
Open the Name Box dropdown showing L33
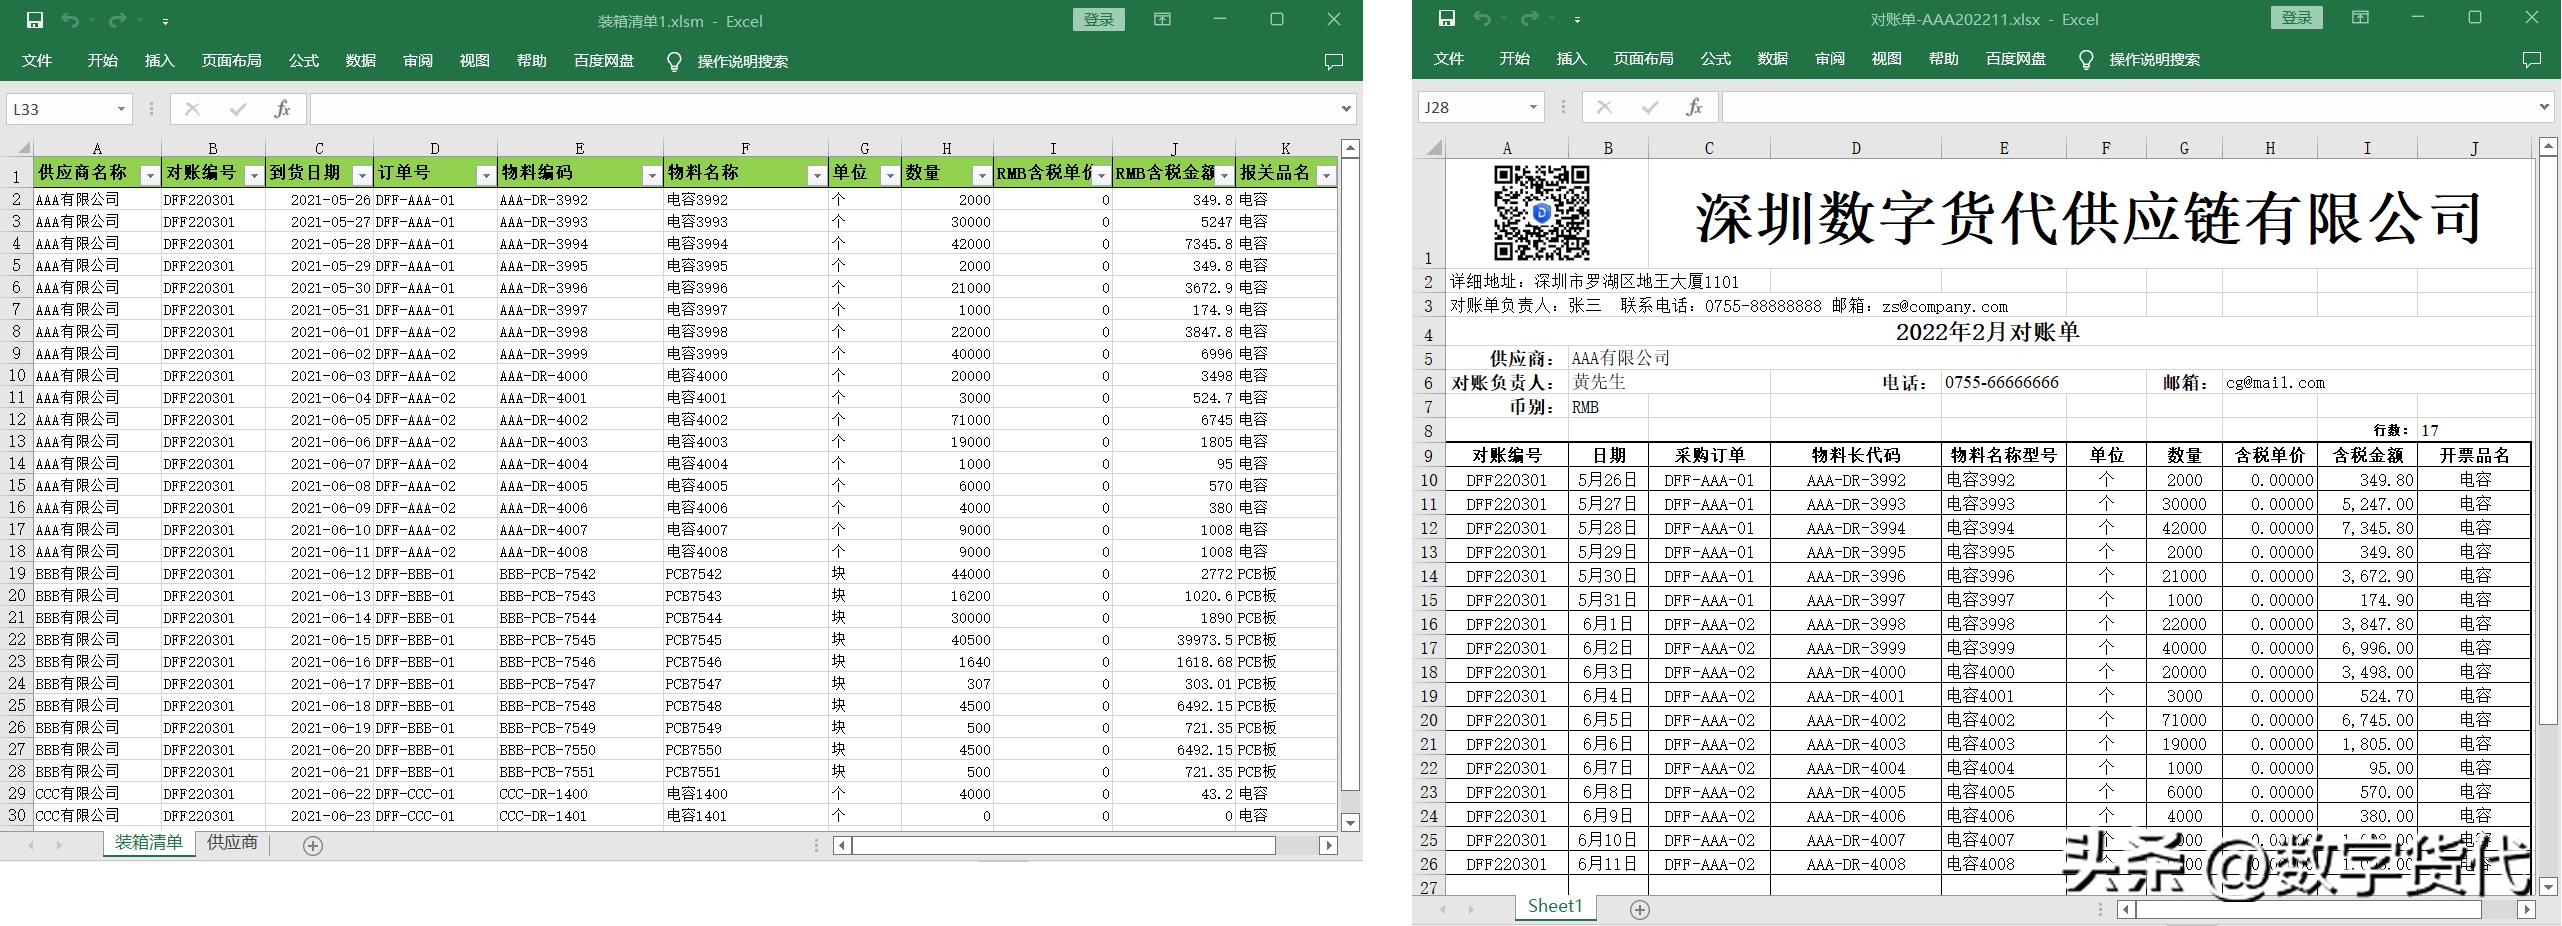pyautogui.click(x=124, y=108)
